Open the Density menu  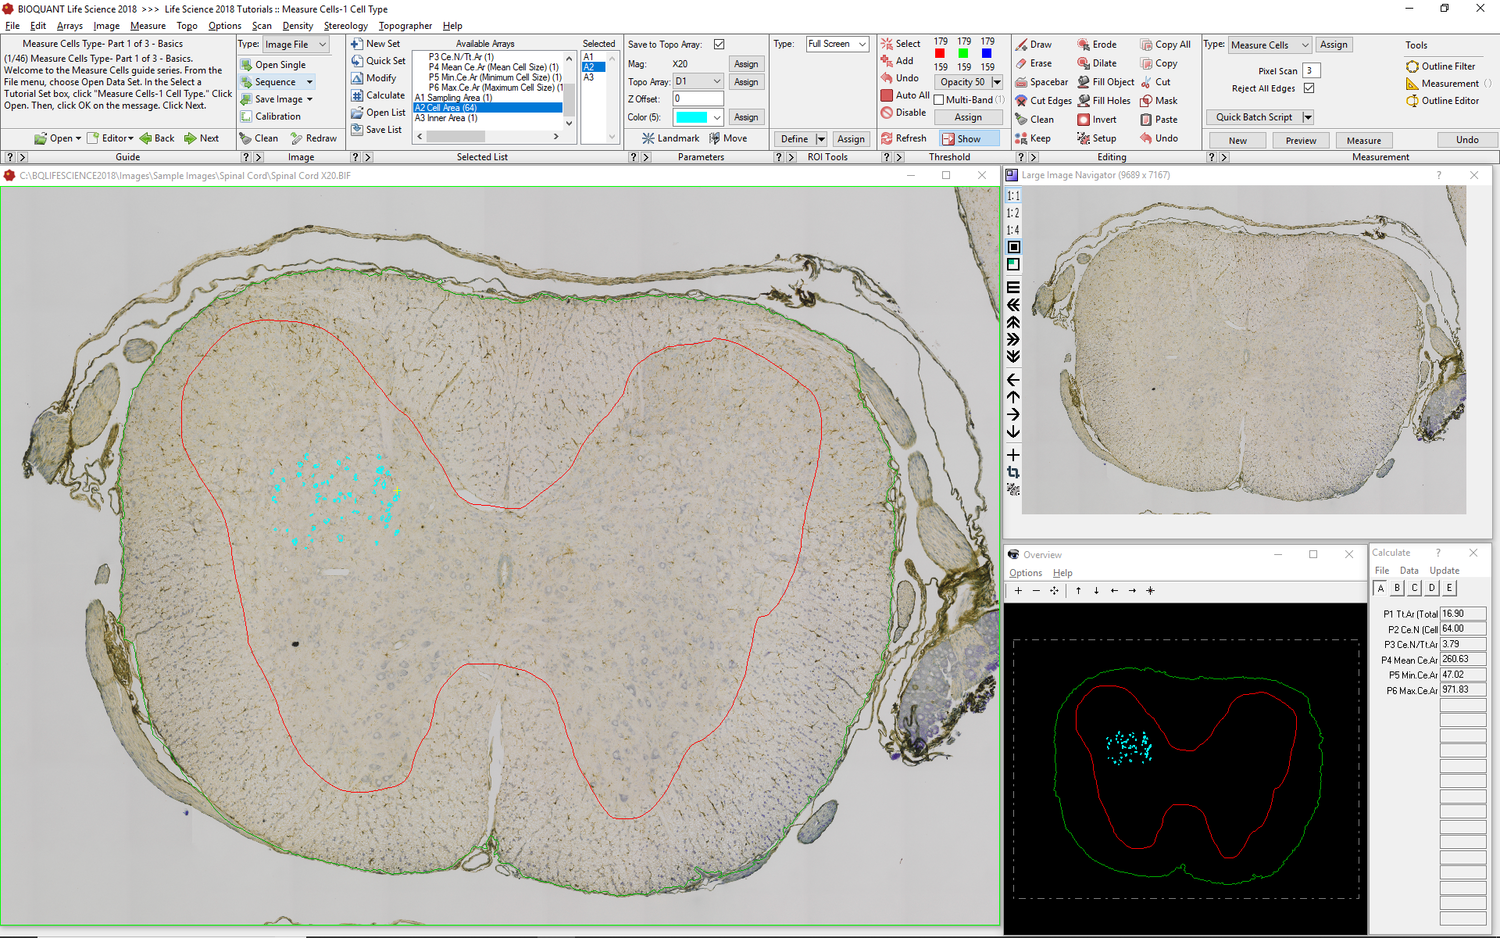click(298, 26)
